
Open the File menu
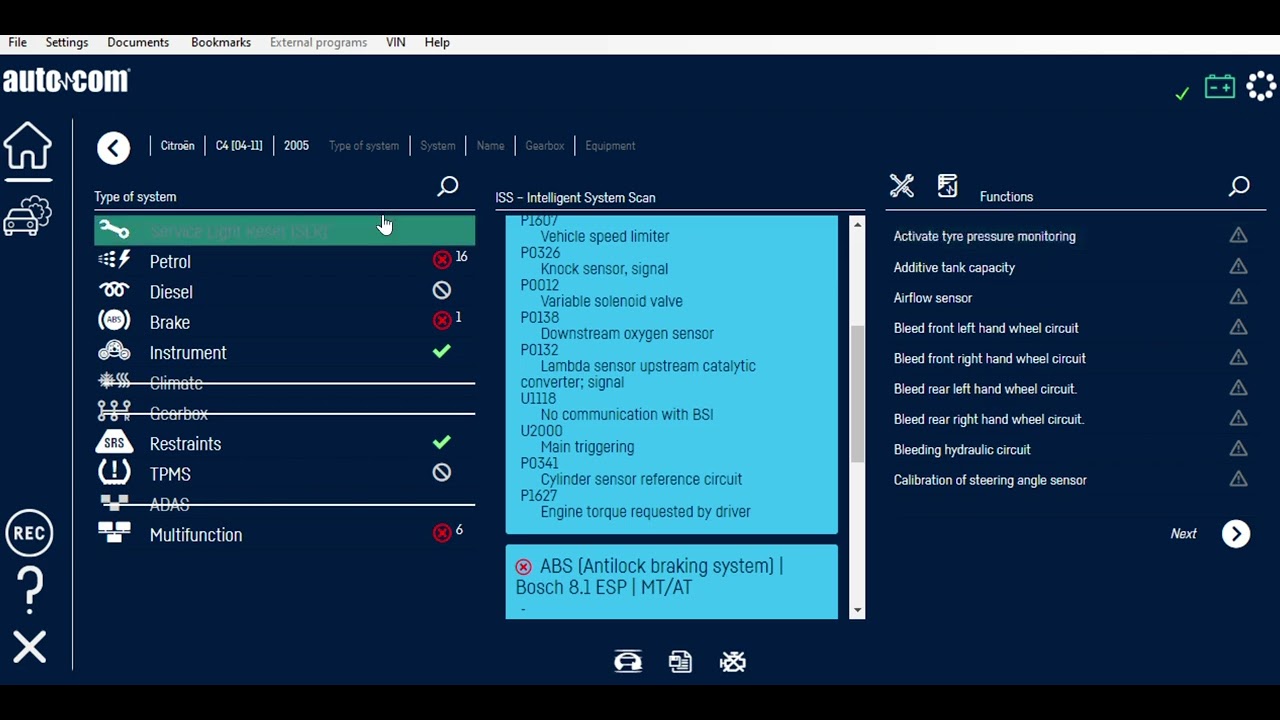(18, 43)
